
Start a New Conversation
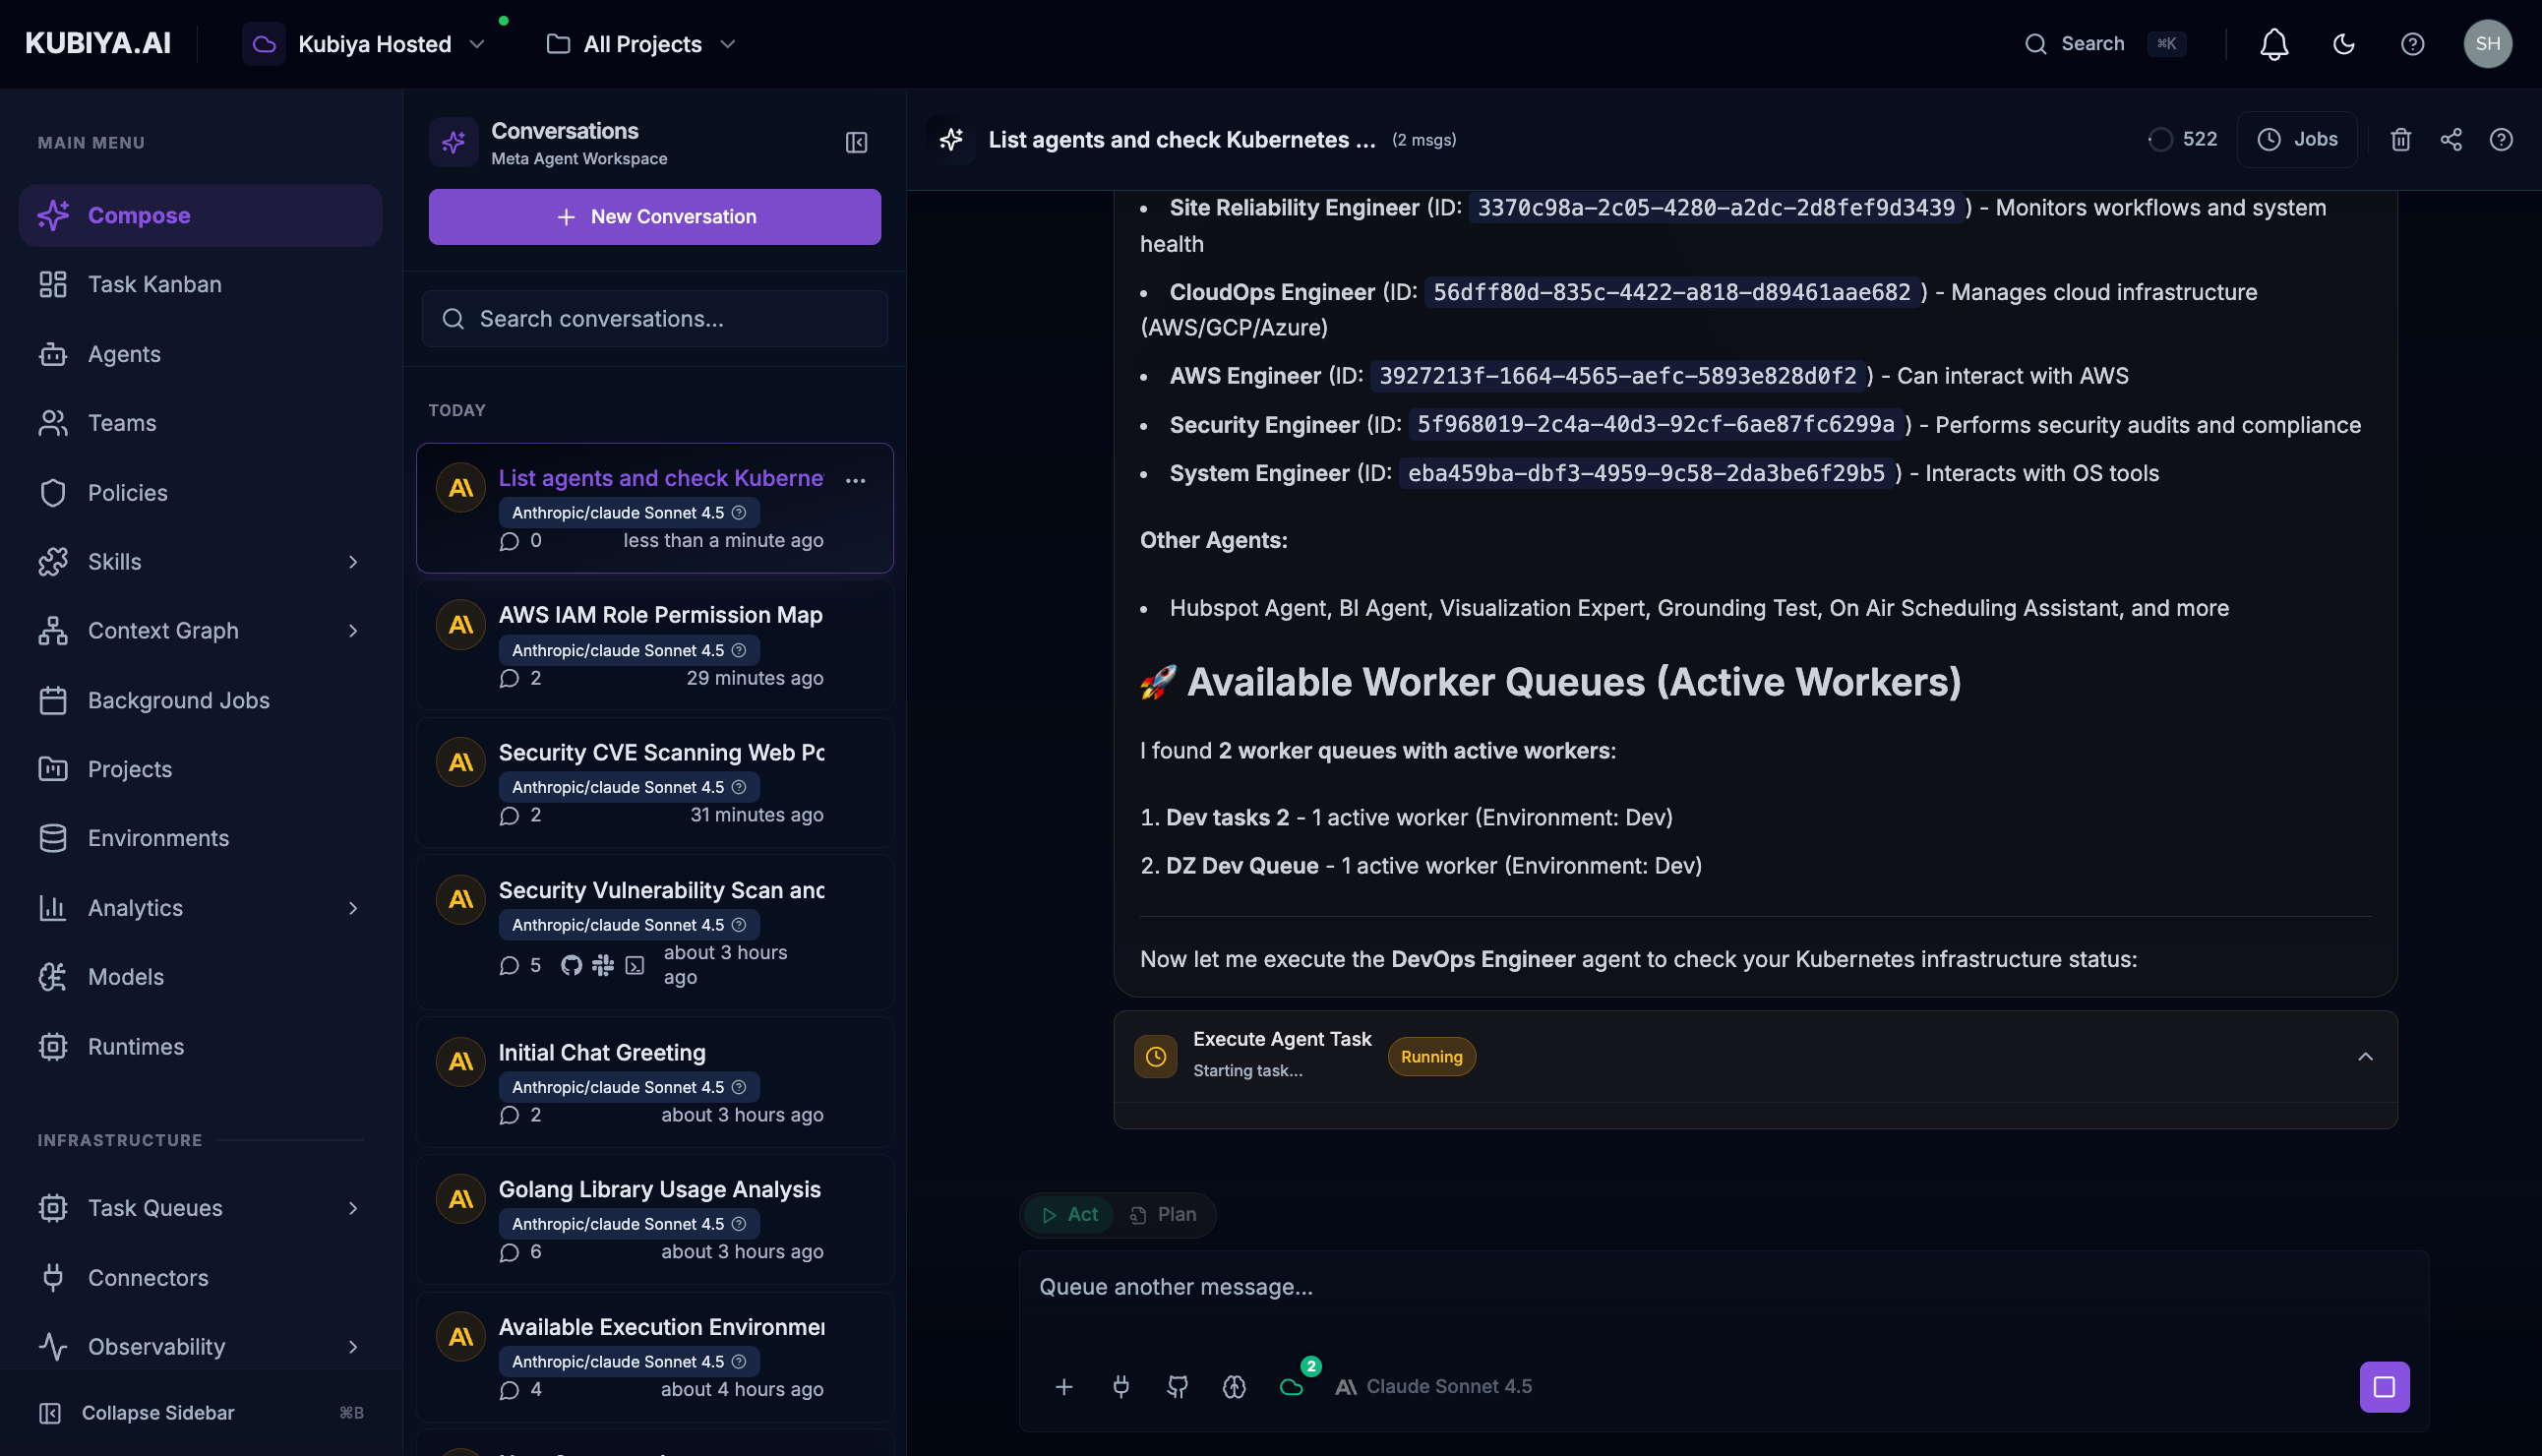[654, 216]
